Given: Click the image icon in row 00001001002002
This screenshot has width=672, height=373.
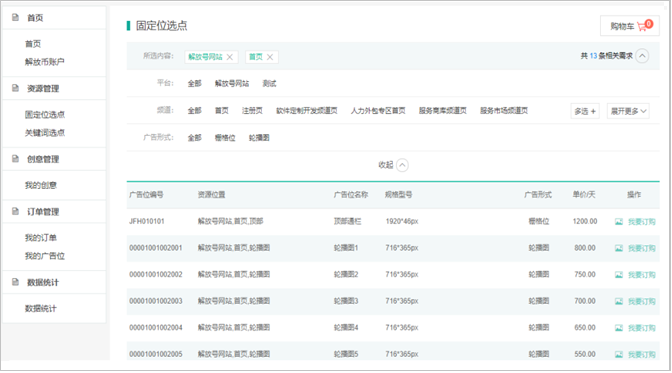Looking at the screenshot, I should click(x=619, y=275).
